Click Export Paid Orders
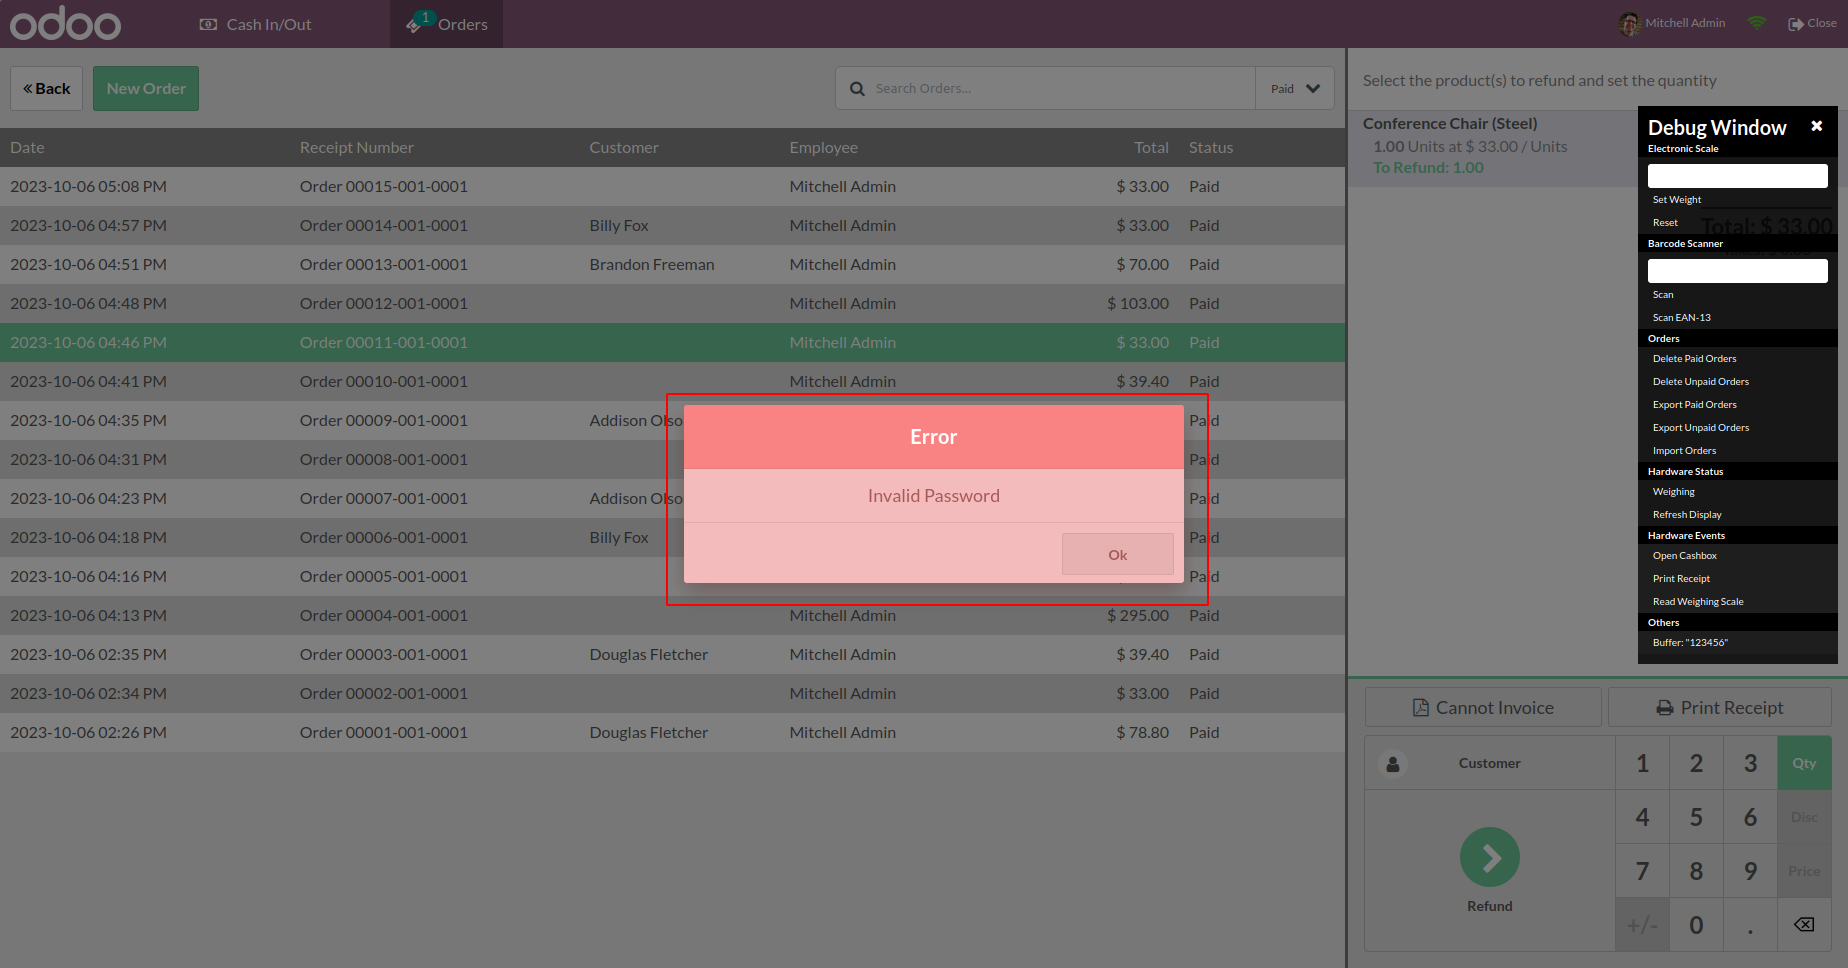This screenshot has width=1848, height=968. click(1695, 405)
